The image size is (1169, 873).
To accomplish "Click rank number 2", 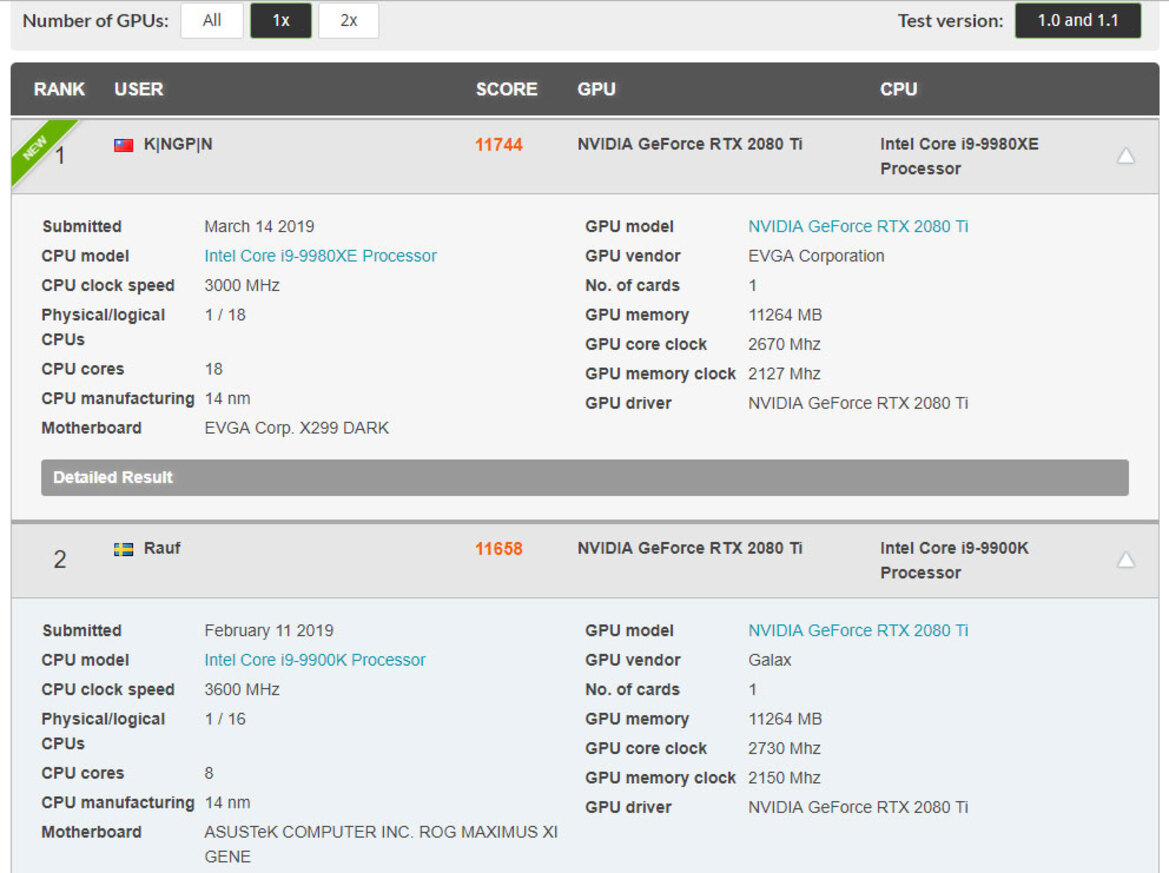I will click(x=60, y=560).
